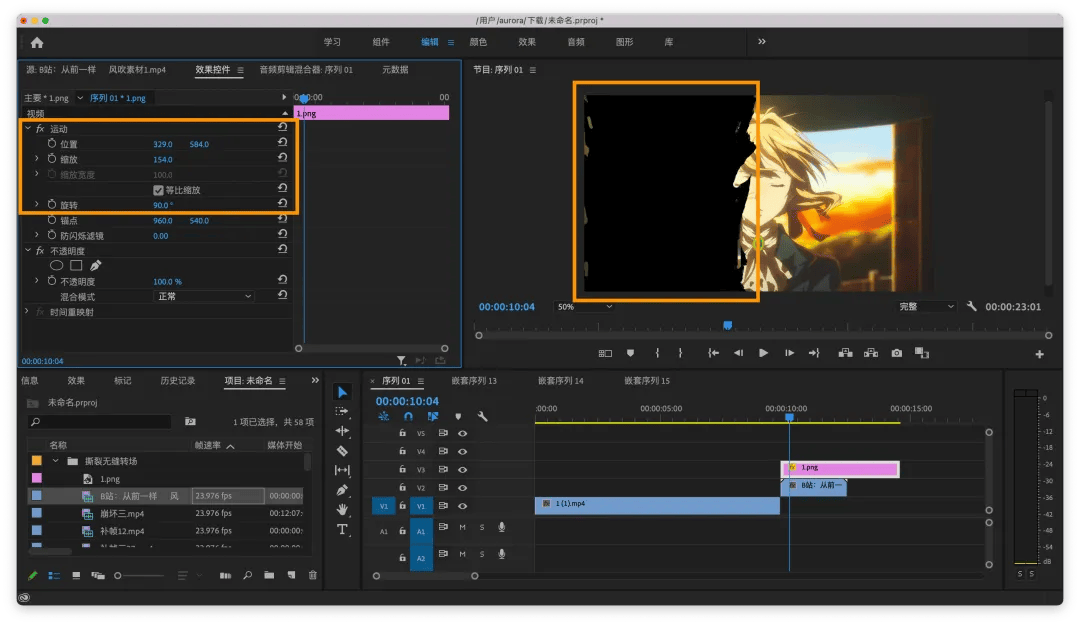Select the Razor tool

(342, 451)
